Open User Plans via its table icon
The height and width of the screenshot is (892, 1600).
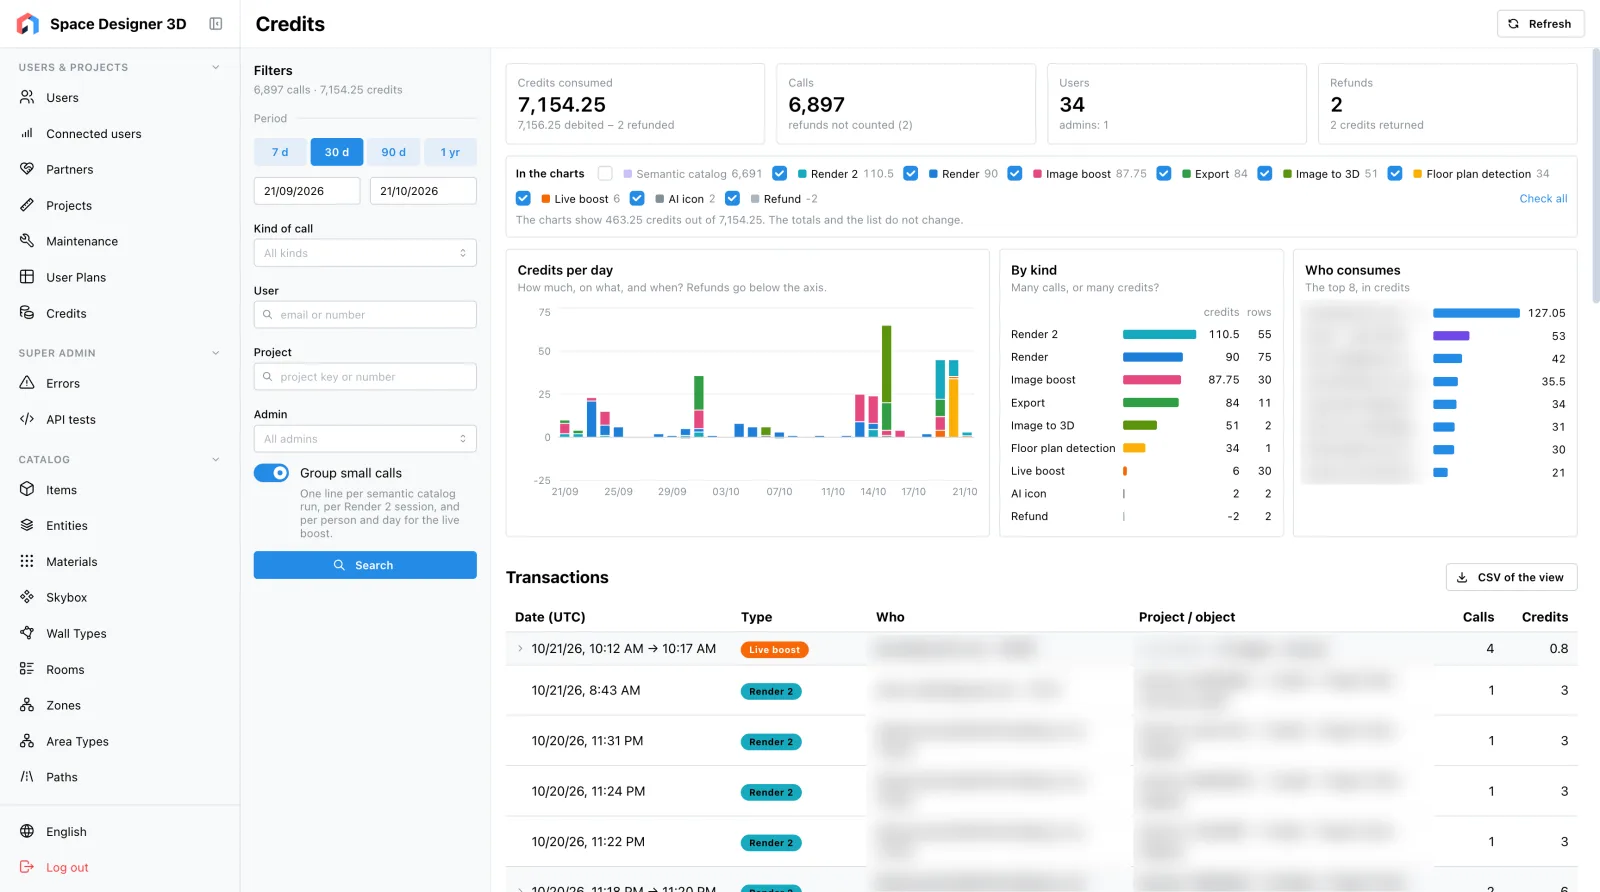click(27, 278)
